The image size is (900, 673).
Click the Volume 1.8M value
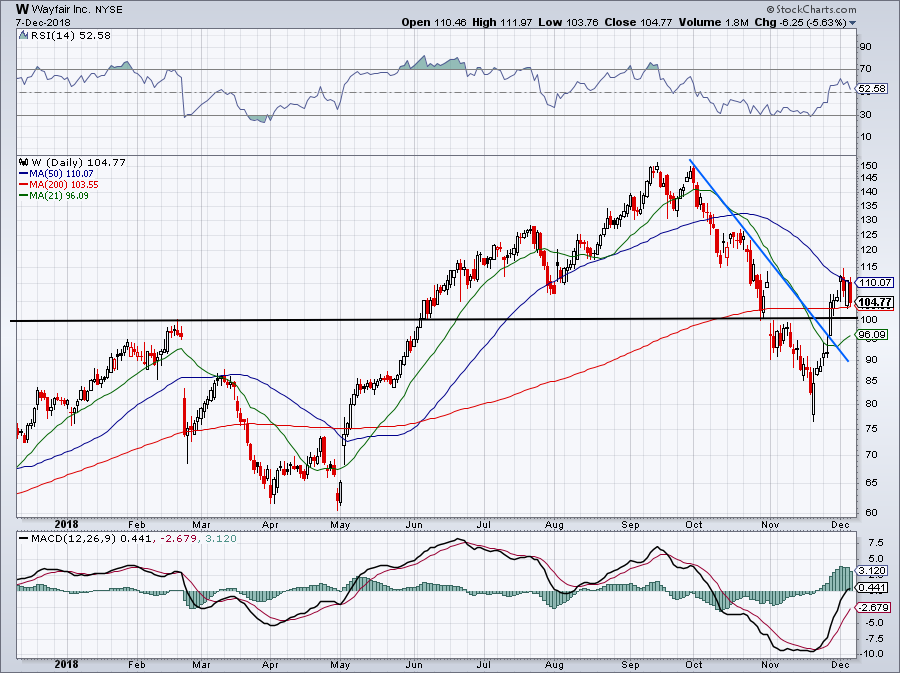point(713,22)
